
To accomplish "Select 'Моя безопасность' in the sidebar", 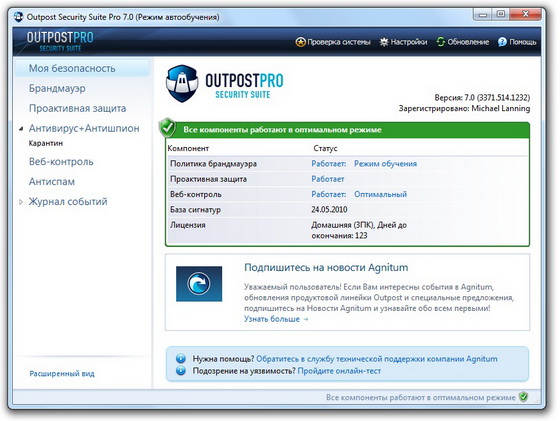I will pos(82,68).
